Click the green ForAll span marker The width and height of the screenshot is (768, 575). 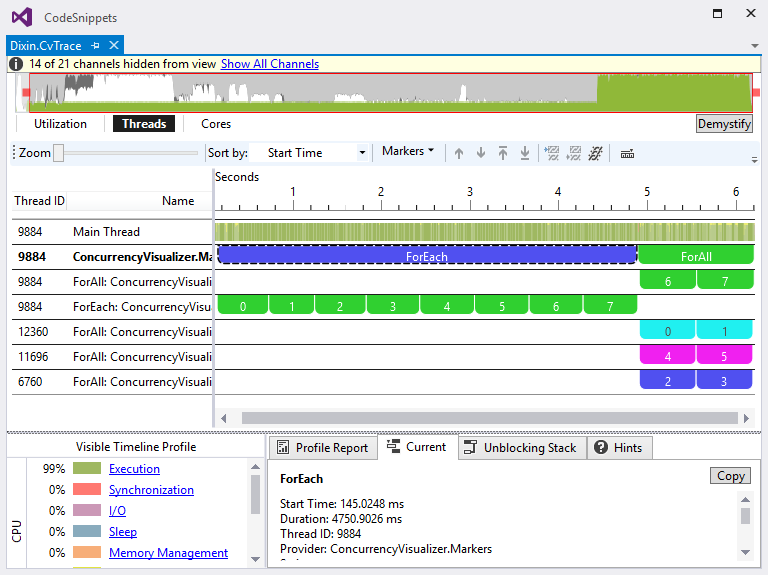[696, 255]
